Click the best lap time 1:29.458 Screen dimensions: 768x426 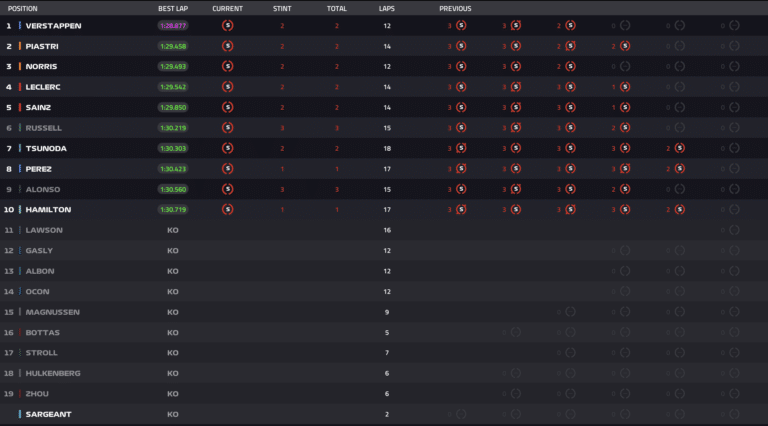pos(173,47)
